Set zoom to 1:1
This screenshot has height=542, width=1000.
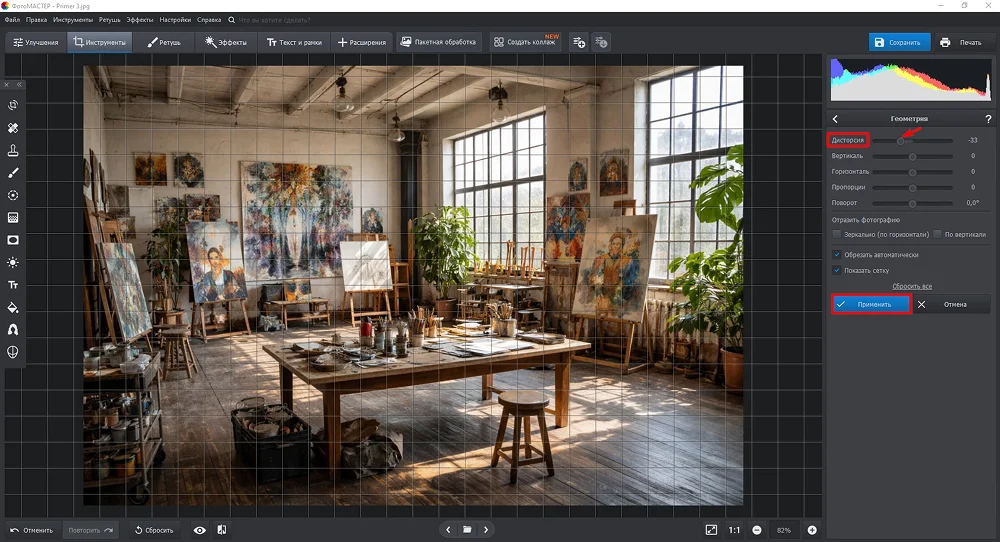click(735, 530)
